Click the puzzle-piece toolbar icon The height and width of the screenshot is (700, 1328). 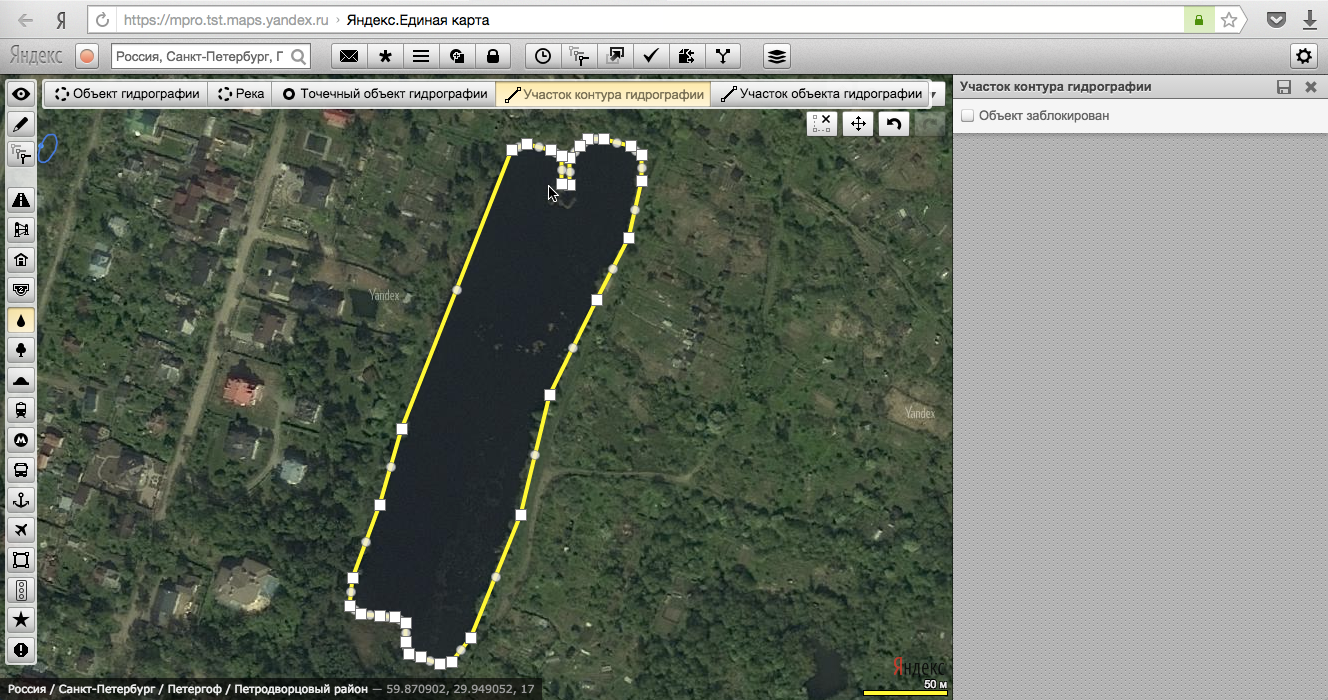point(687,56)
